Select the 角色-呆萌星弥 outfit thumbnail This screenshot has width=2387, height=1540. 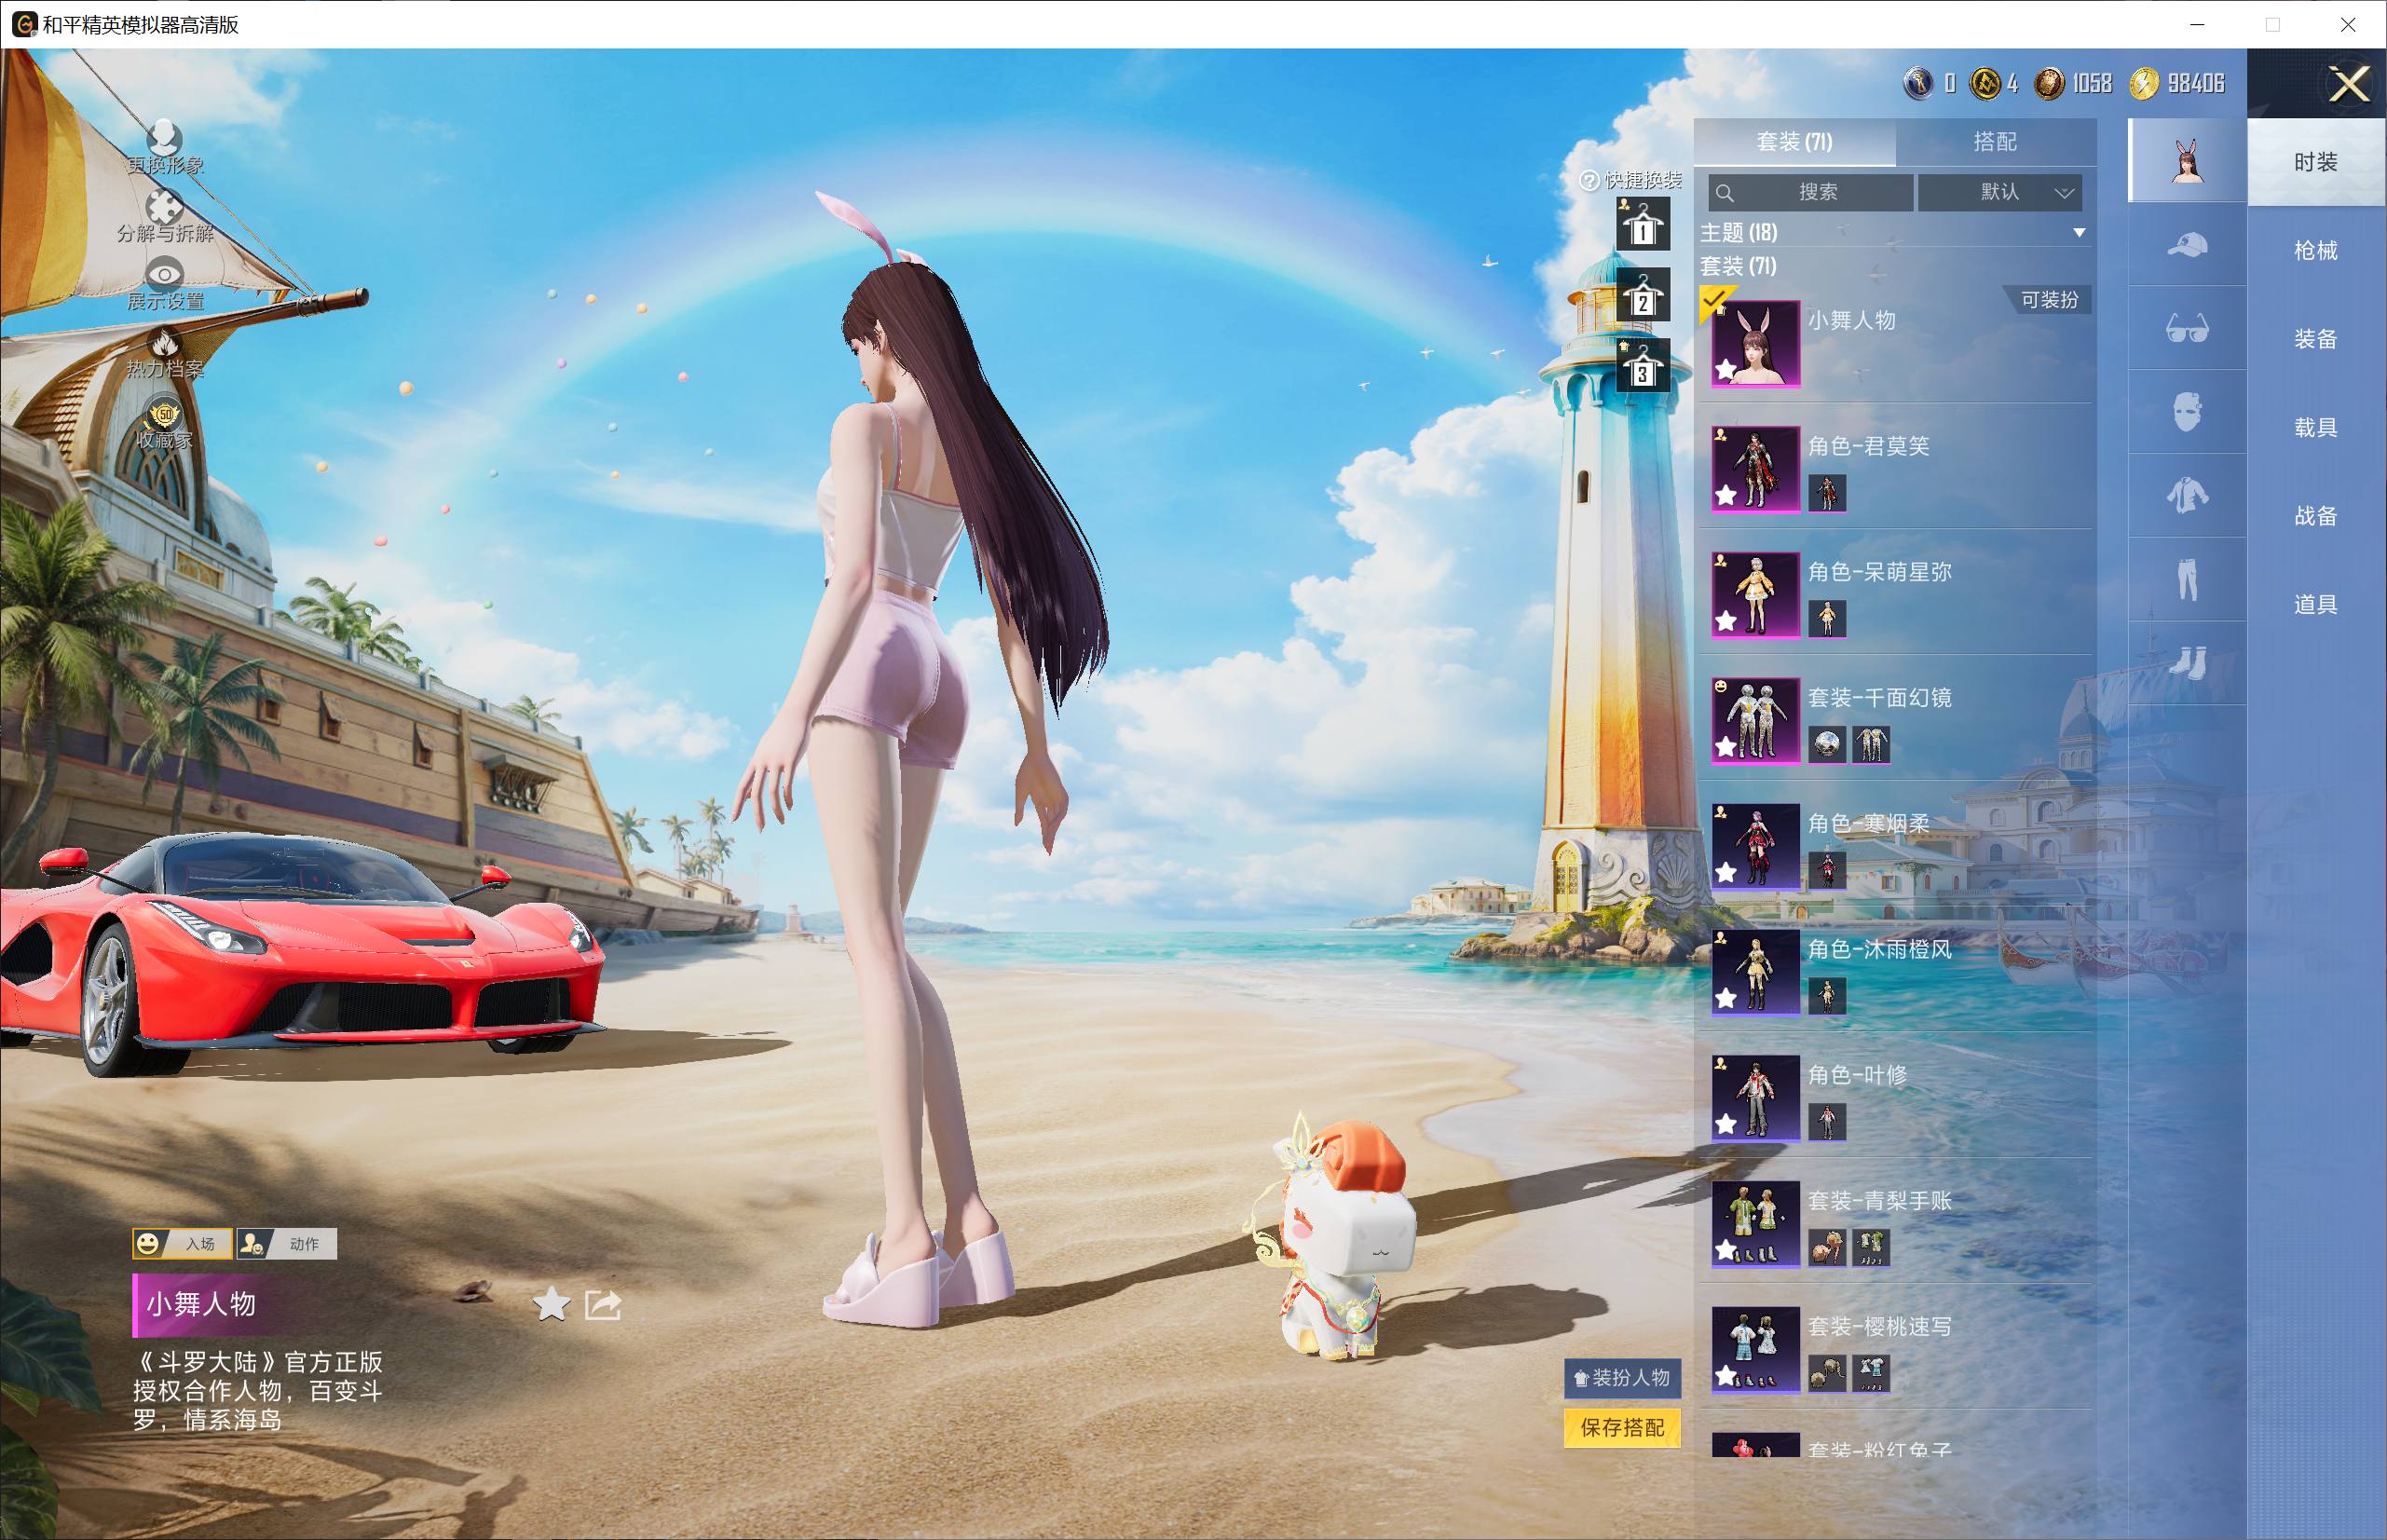coord(1756,596)
